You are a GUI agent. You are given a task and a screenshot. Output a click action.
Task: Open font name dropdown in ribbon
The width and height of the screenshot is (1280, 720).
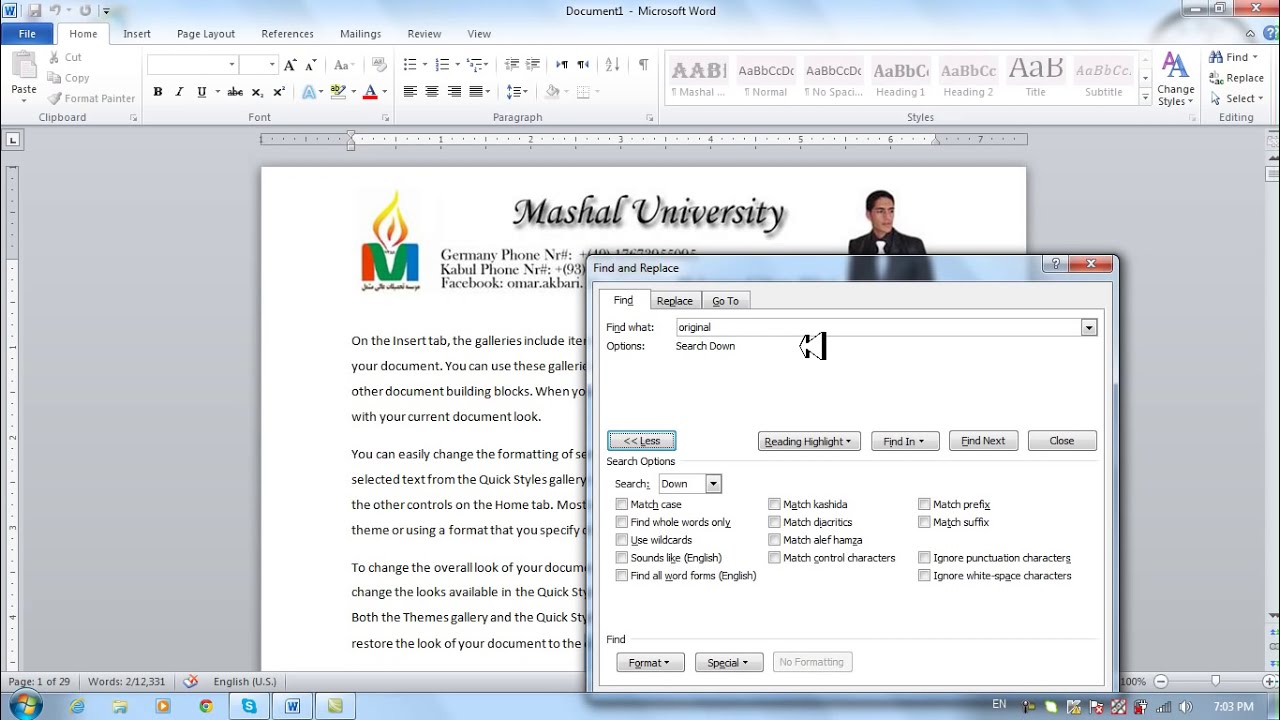pos(231,65)
